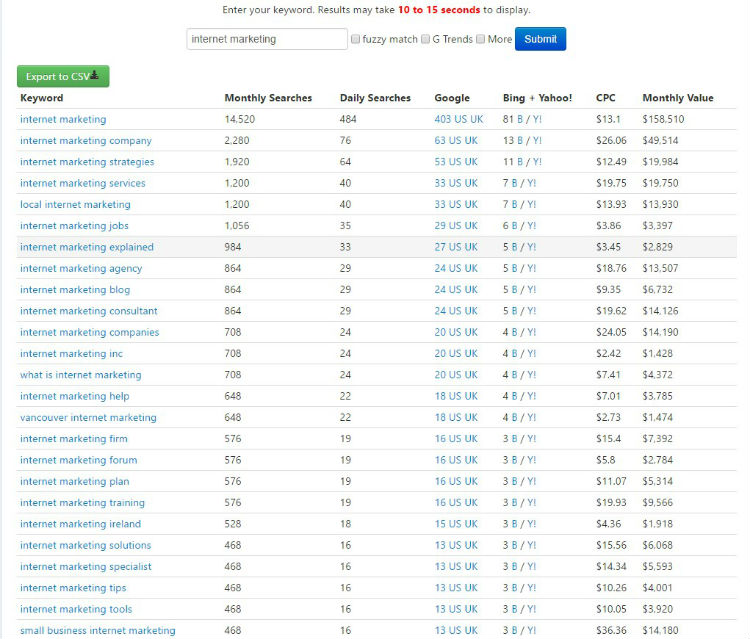The width and height of the screenshot is (750, 639).
Task: Focus the keyword input field
Action: coord(267,39)
